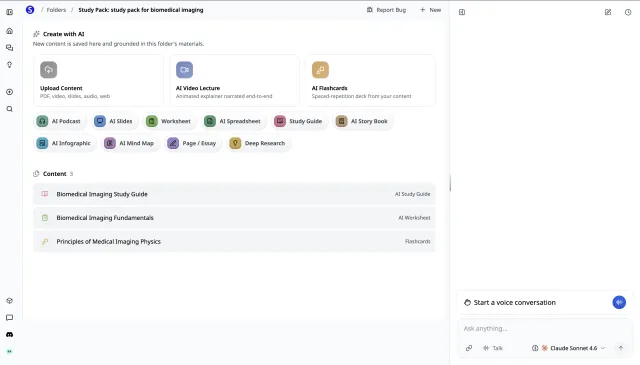Click the blue voice conversation button
640x365 pixels.
(619, 302)
